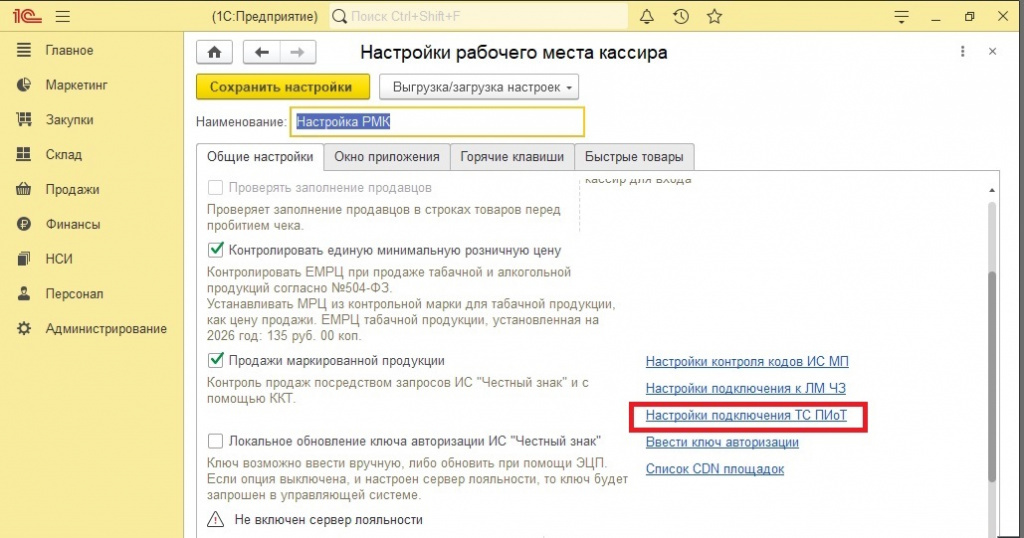Uncheck Контролировать единую минимальную розничную цену

coord(215,250)
